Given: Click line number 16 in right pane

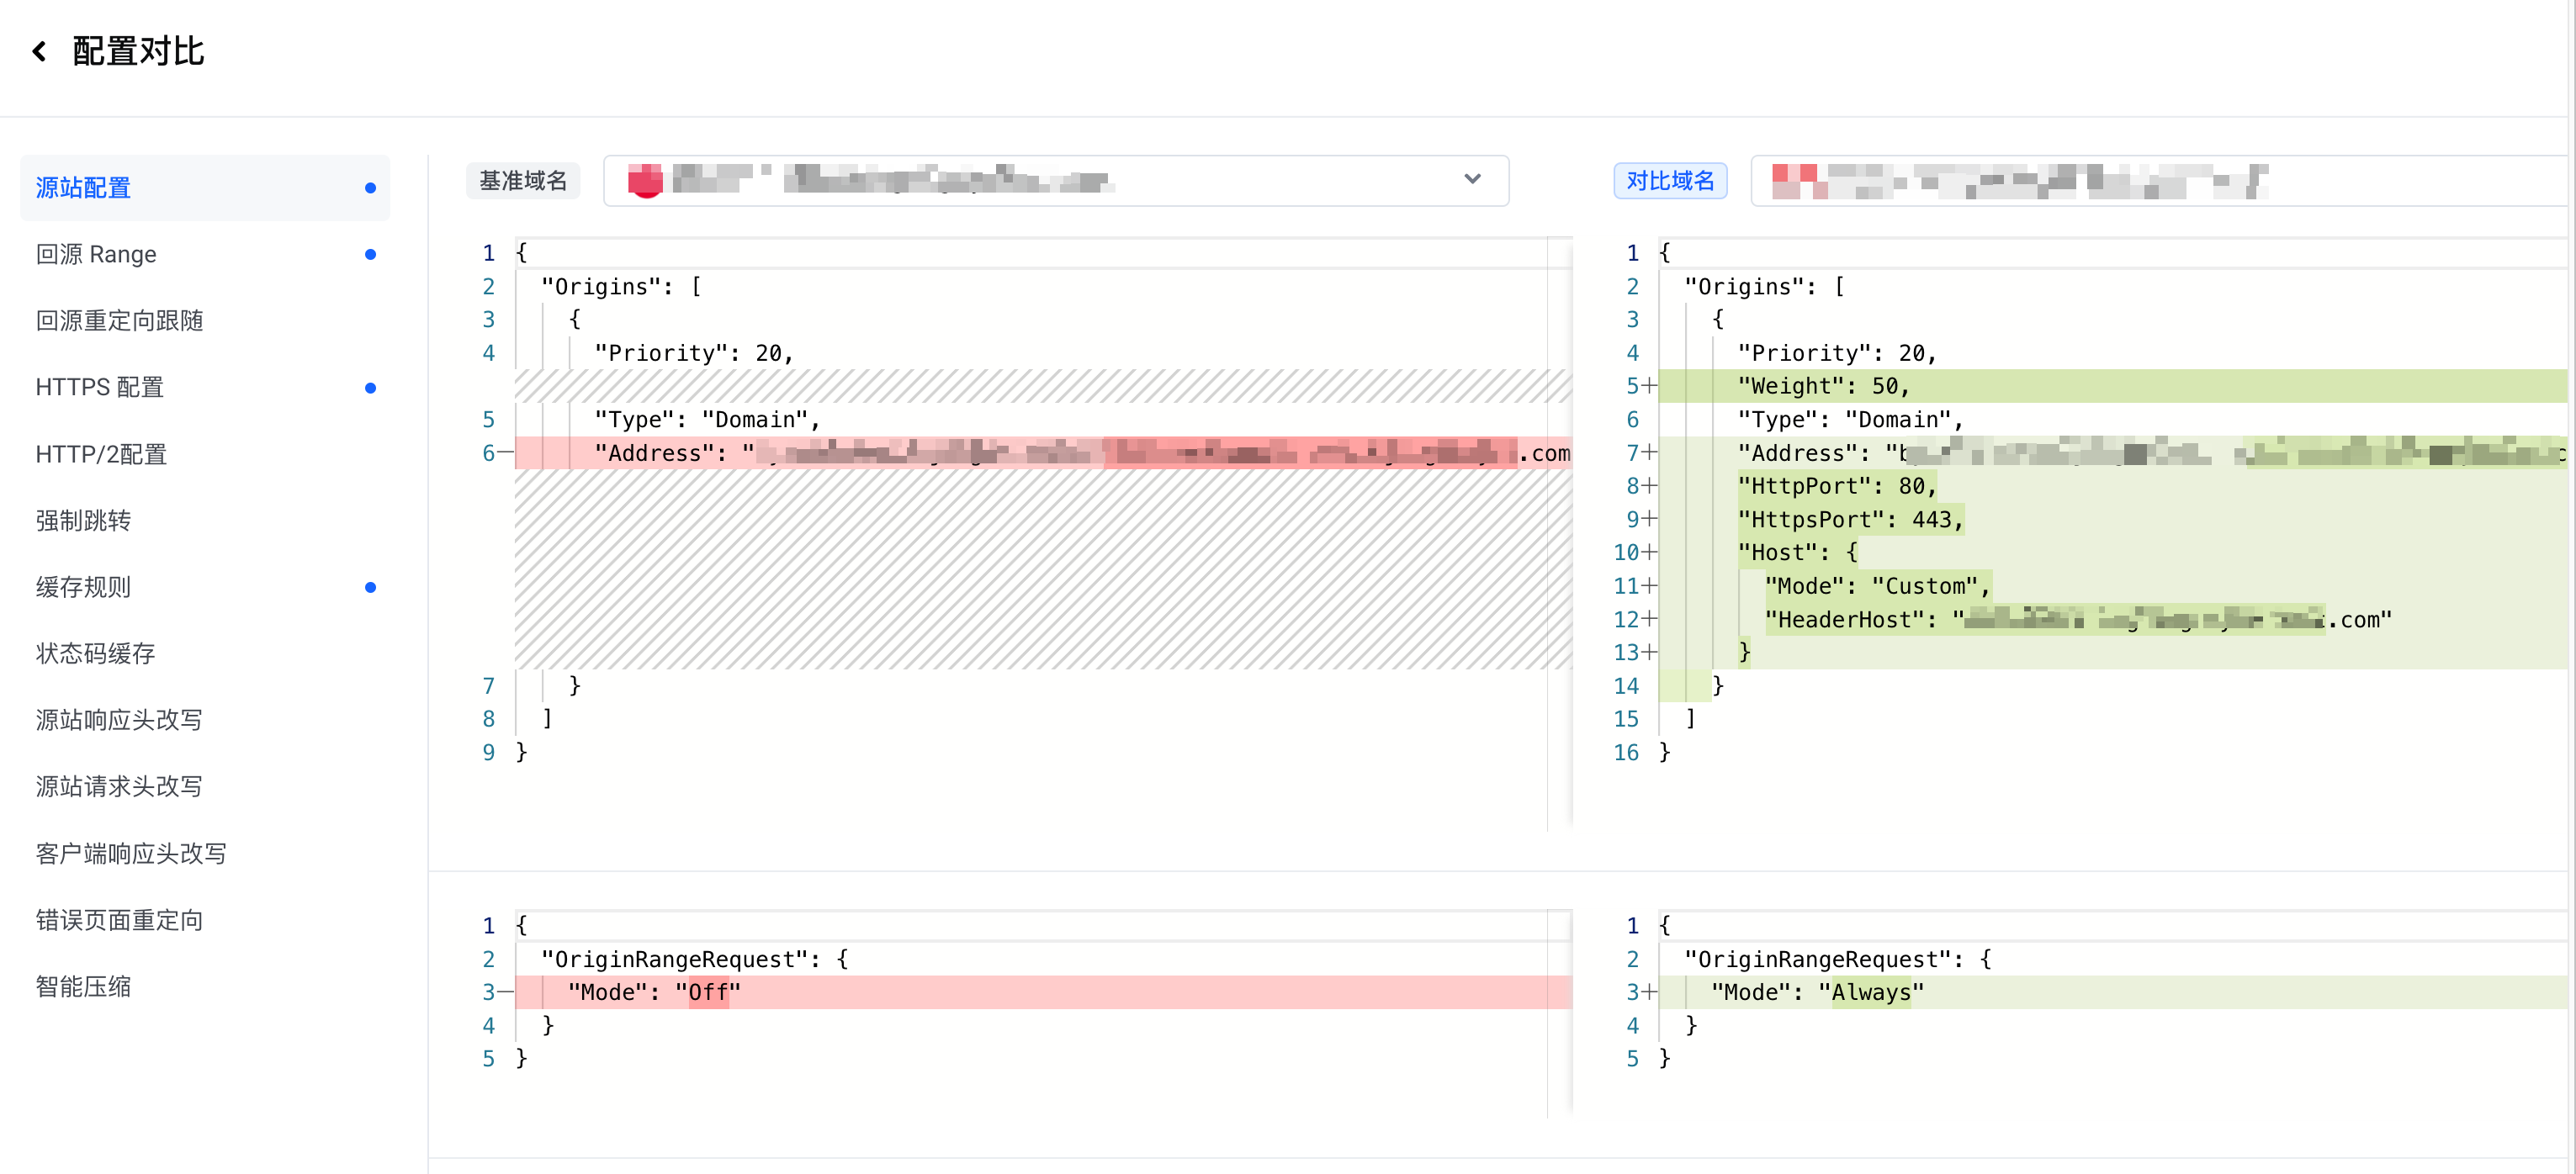Looking at the screenshot, I should [x=1626, y=752].
